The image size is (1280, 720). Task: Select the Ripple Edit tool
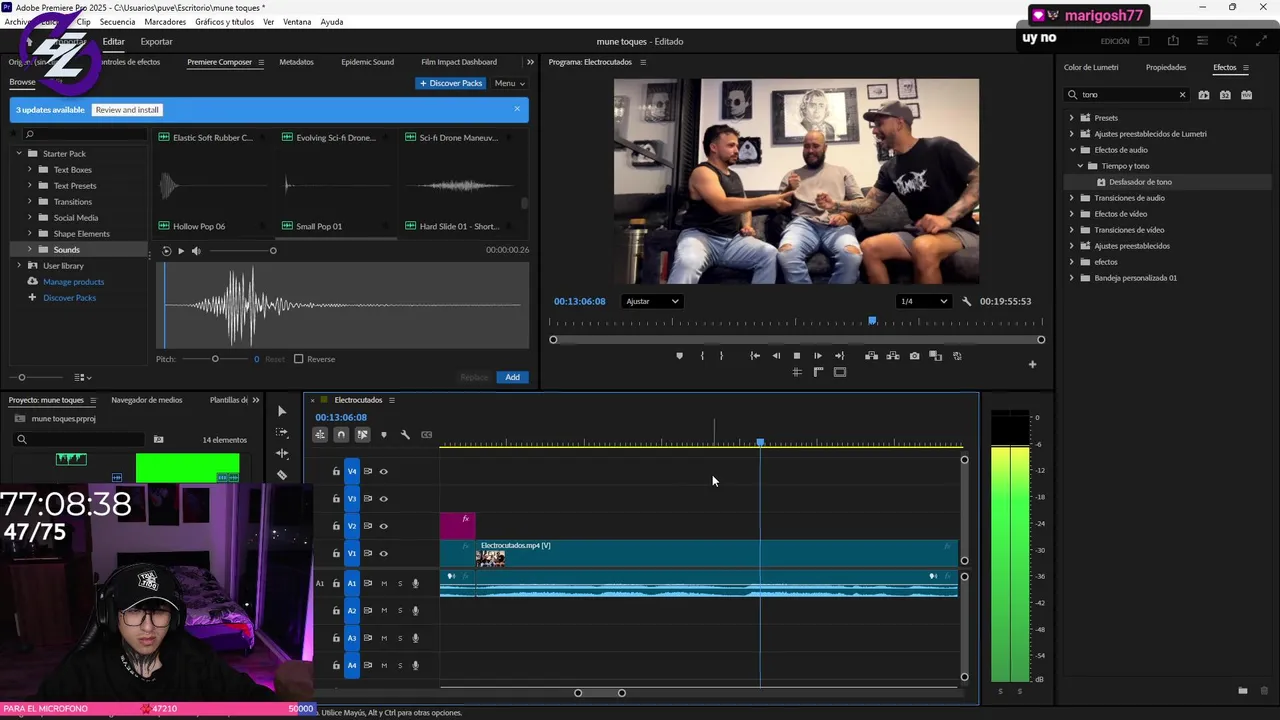[282, 453]
